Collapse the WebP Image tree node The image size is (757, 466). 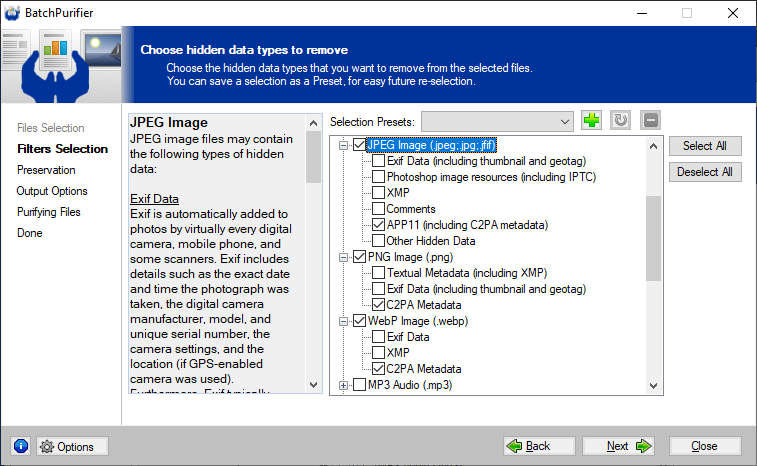[343, 322]
